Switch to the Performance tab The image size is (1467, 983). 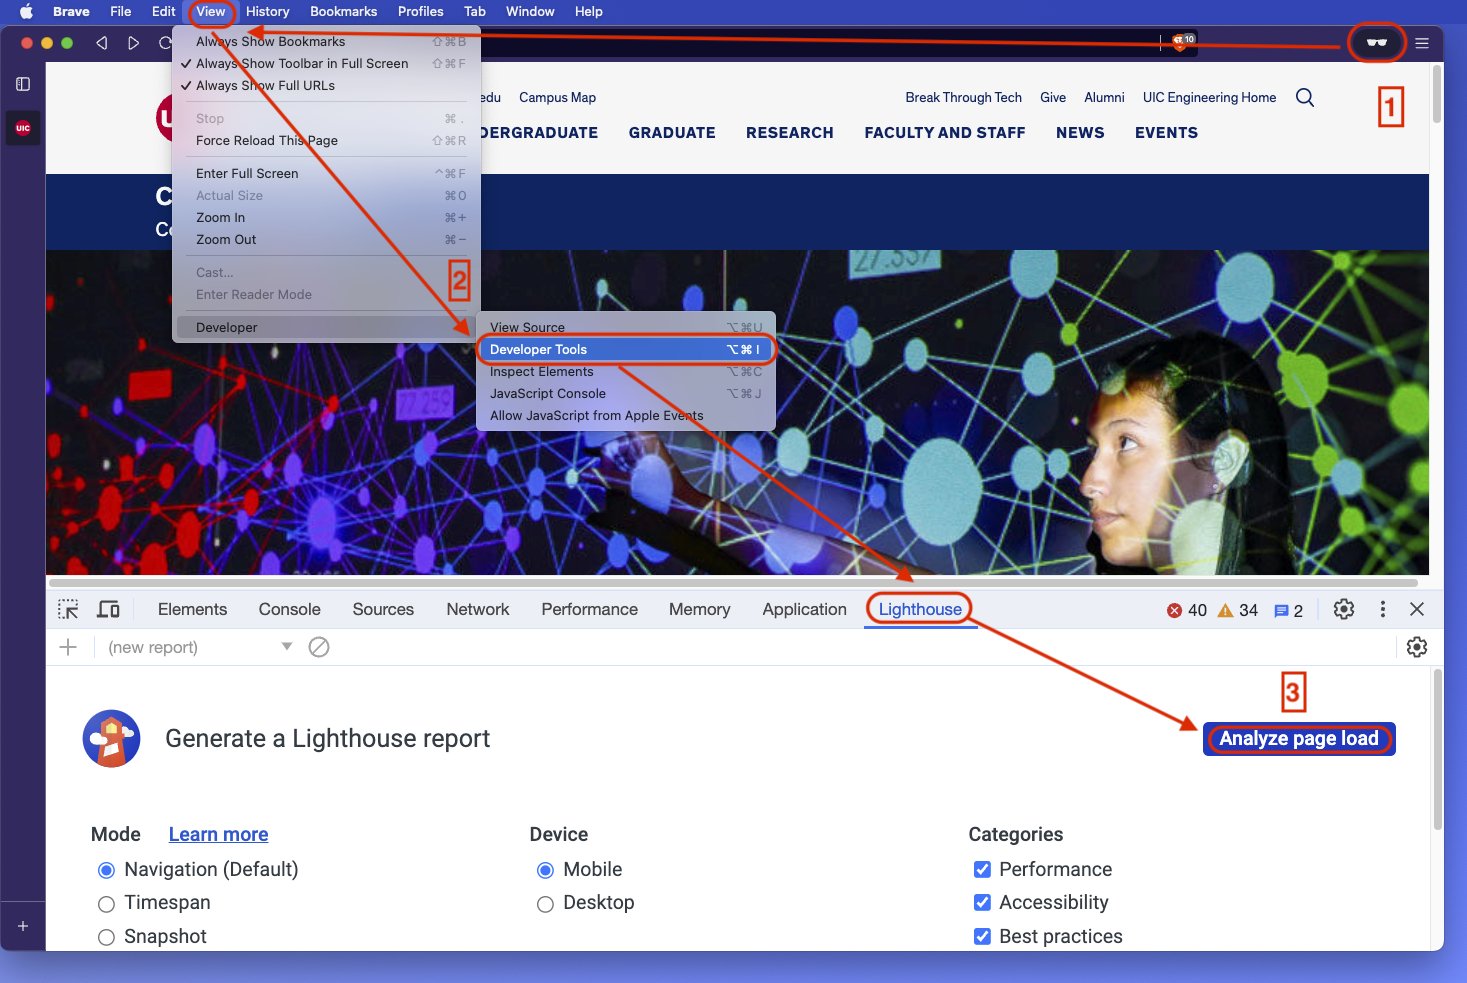(590, 609)
